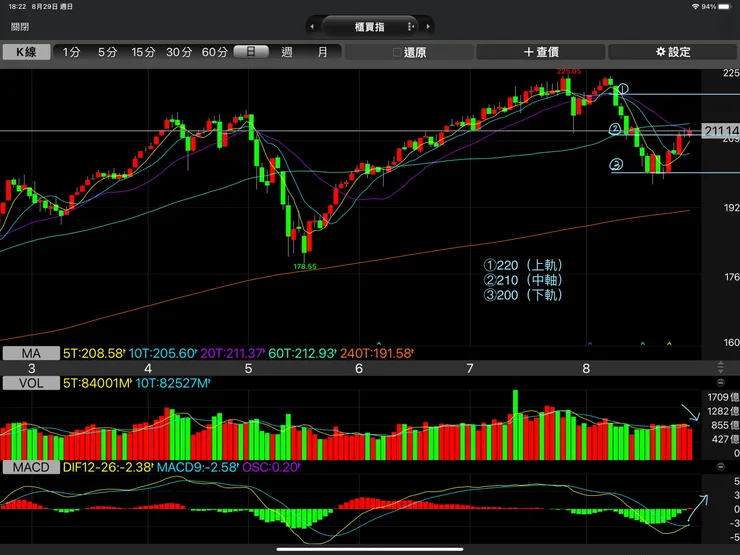The width and height of the screenshot is (740, 555).
Task: Tap the 20T:211.37 moving average value
Action: point(232,353)
